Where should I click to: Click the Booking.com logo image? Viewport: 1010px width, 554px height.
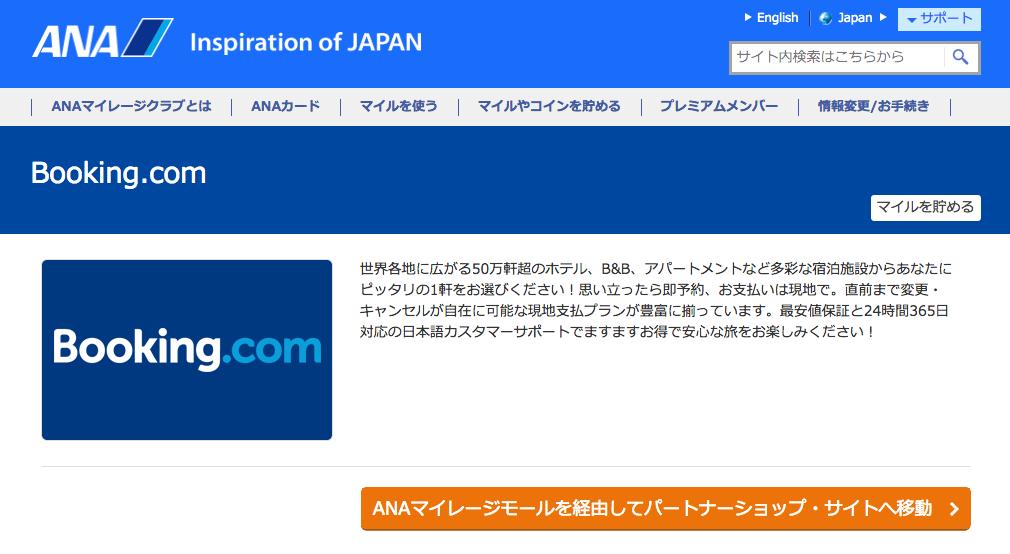pos(187,350)
